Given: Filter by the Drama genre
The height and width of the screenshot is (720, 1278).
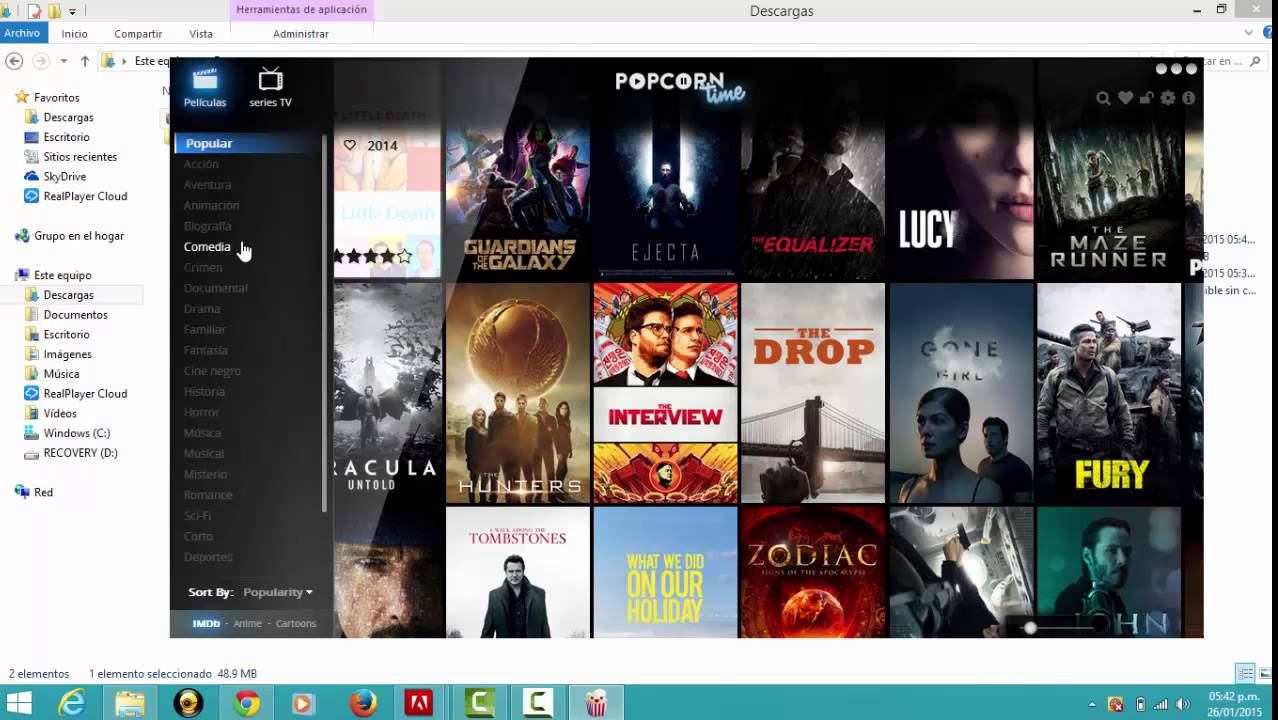Looking at the screenshot, I should click(x=202, y=309).
